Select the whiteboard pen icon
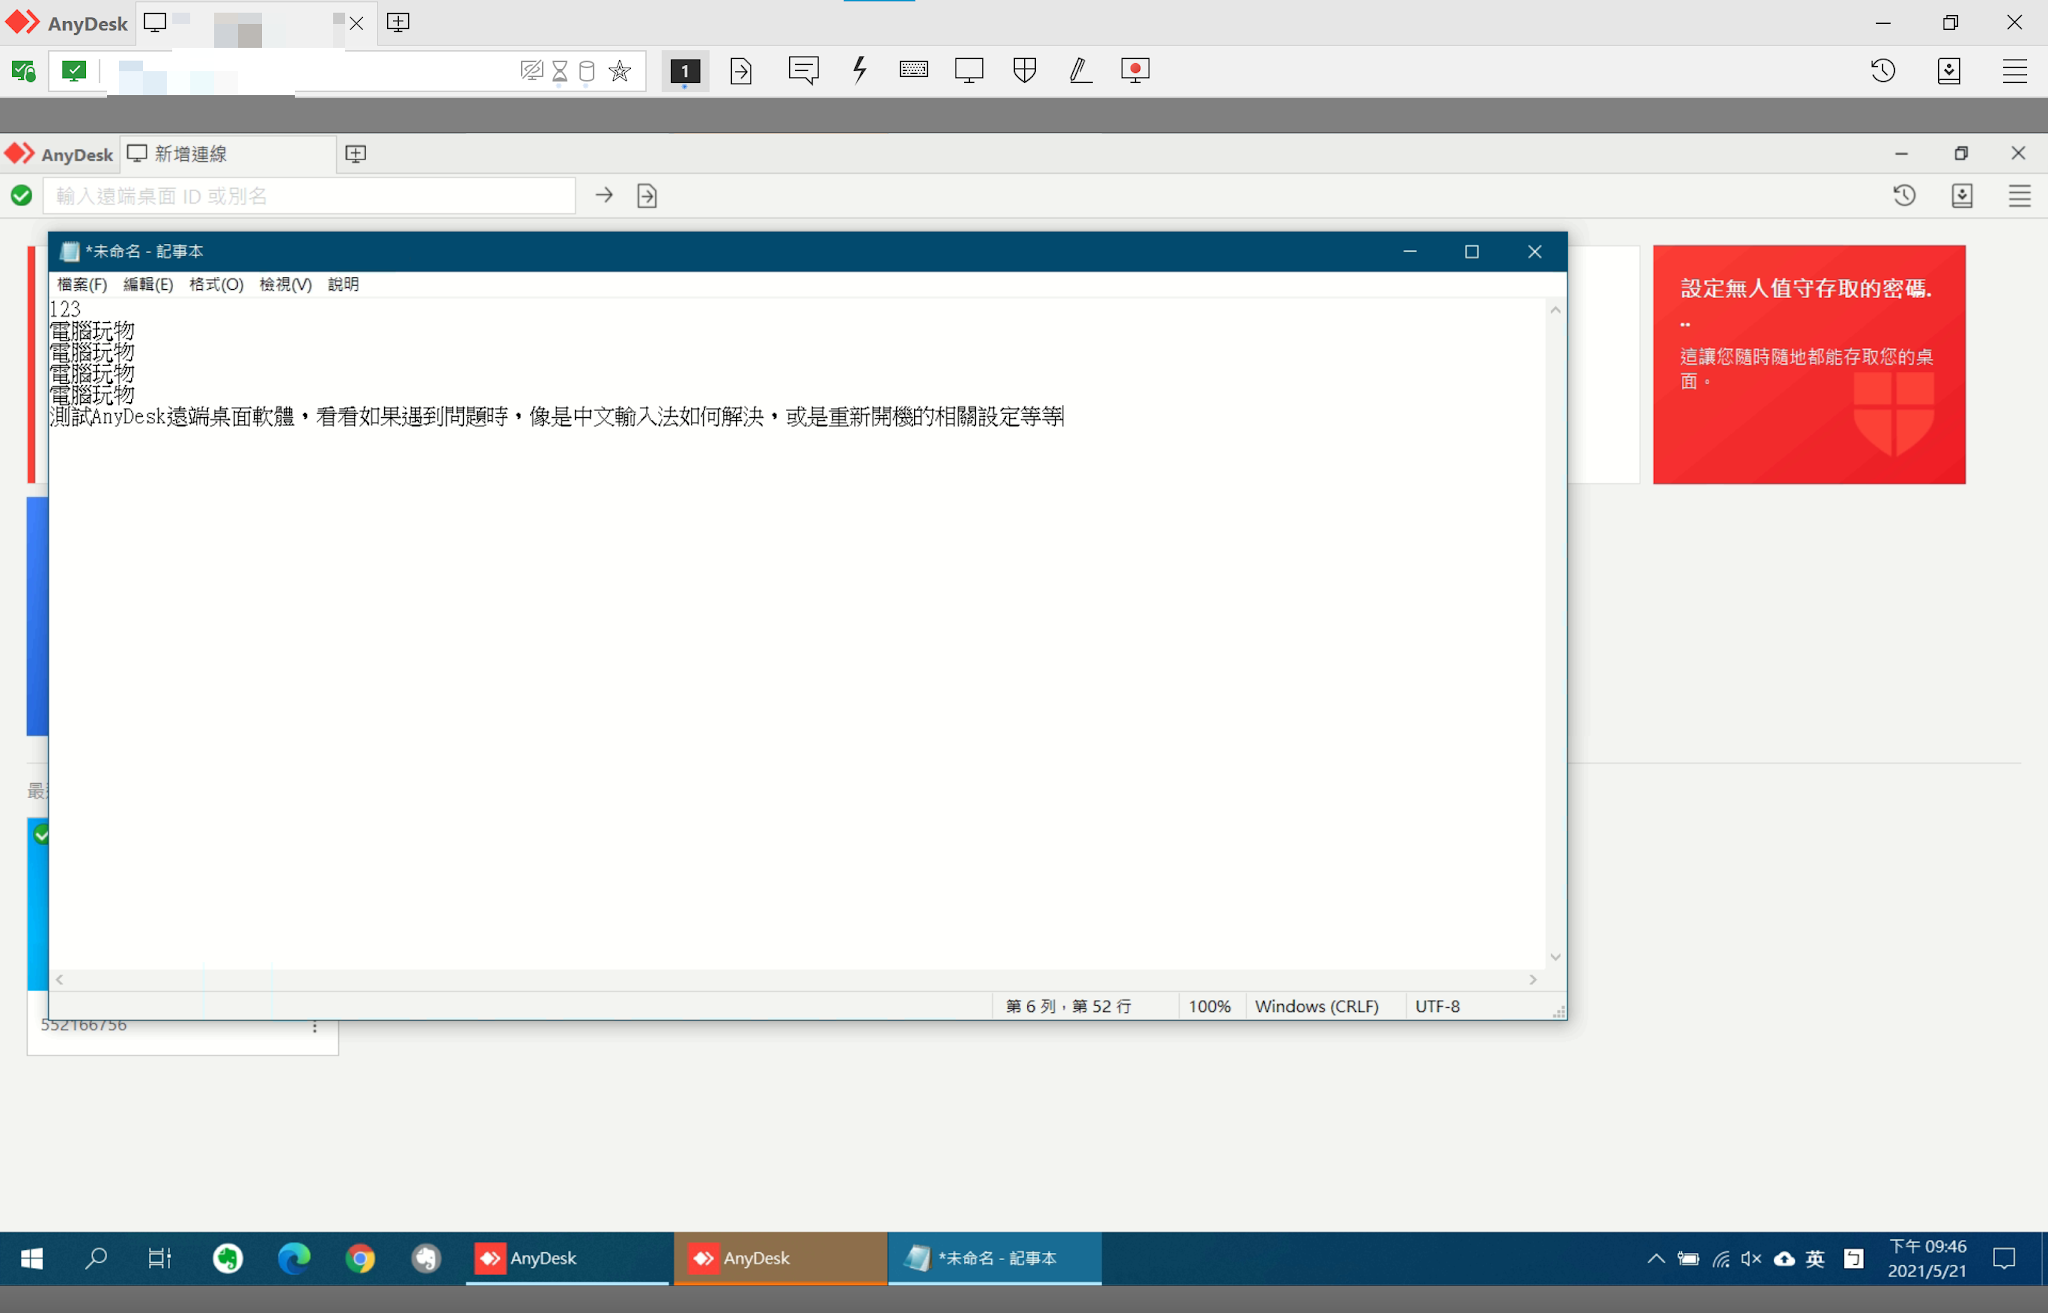 tap(1080, 70)
